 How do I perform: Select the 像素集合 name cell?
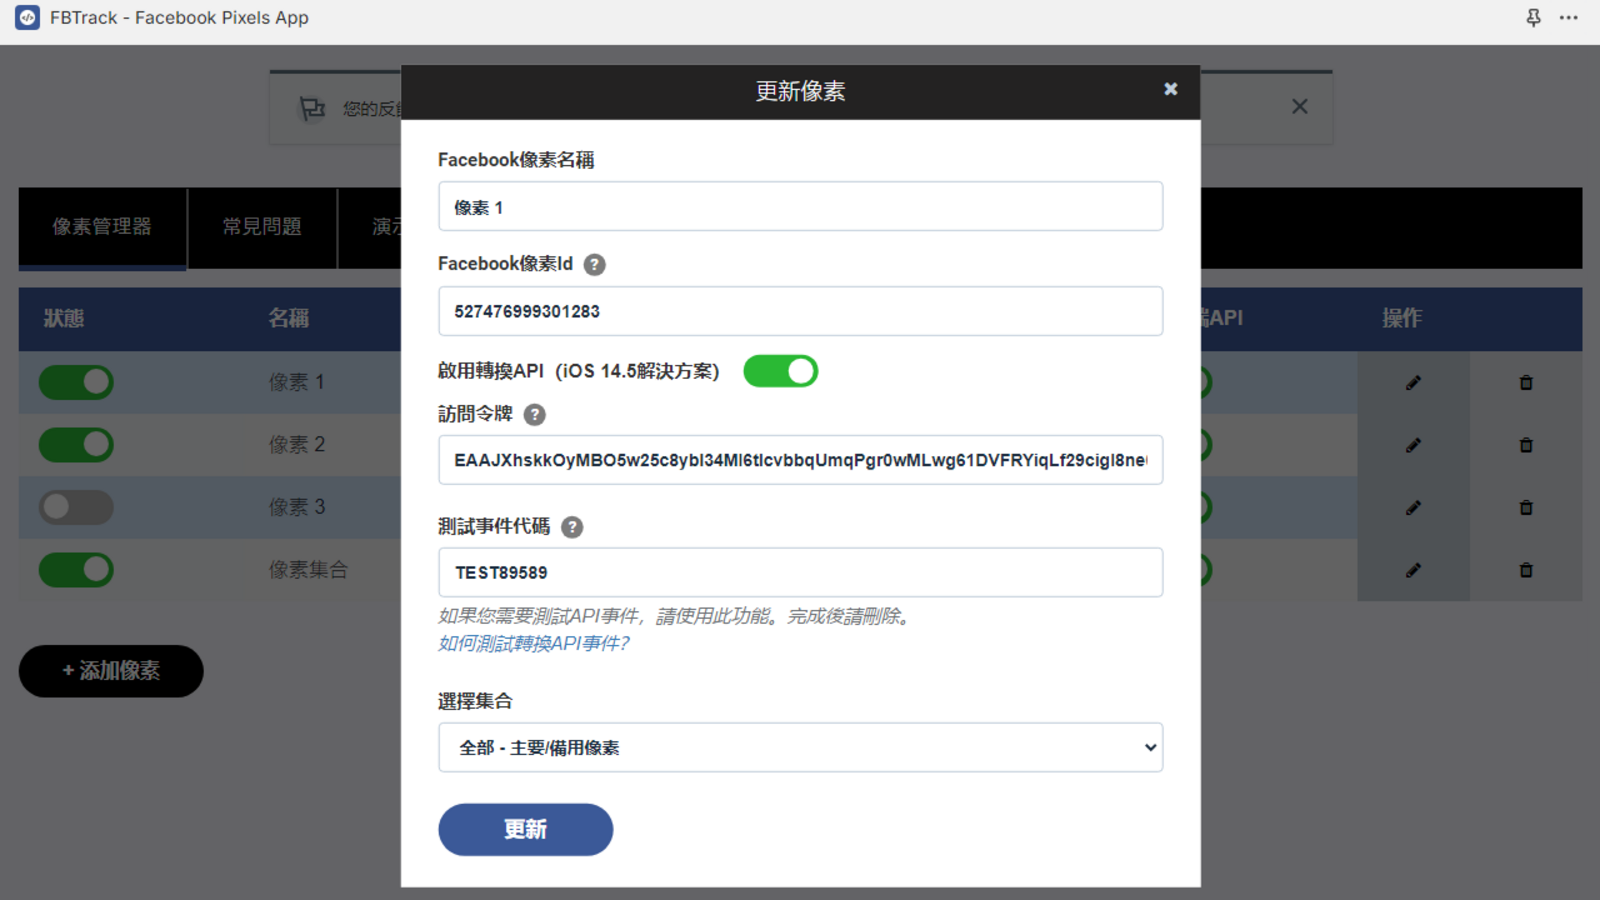coord(308,570)
